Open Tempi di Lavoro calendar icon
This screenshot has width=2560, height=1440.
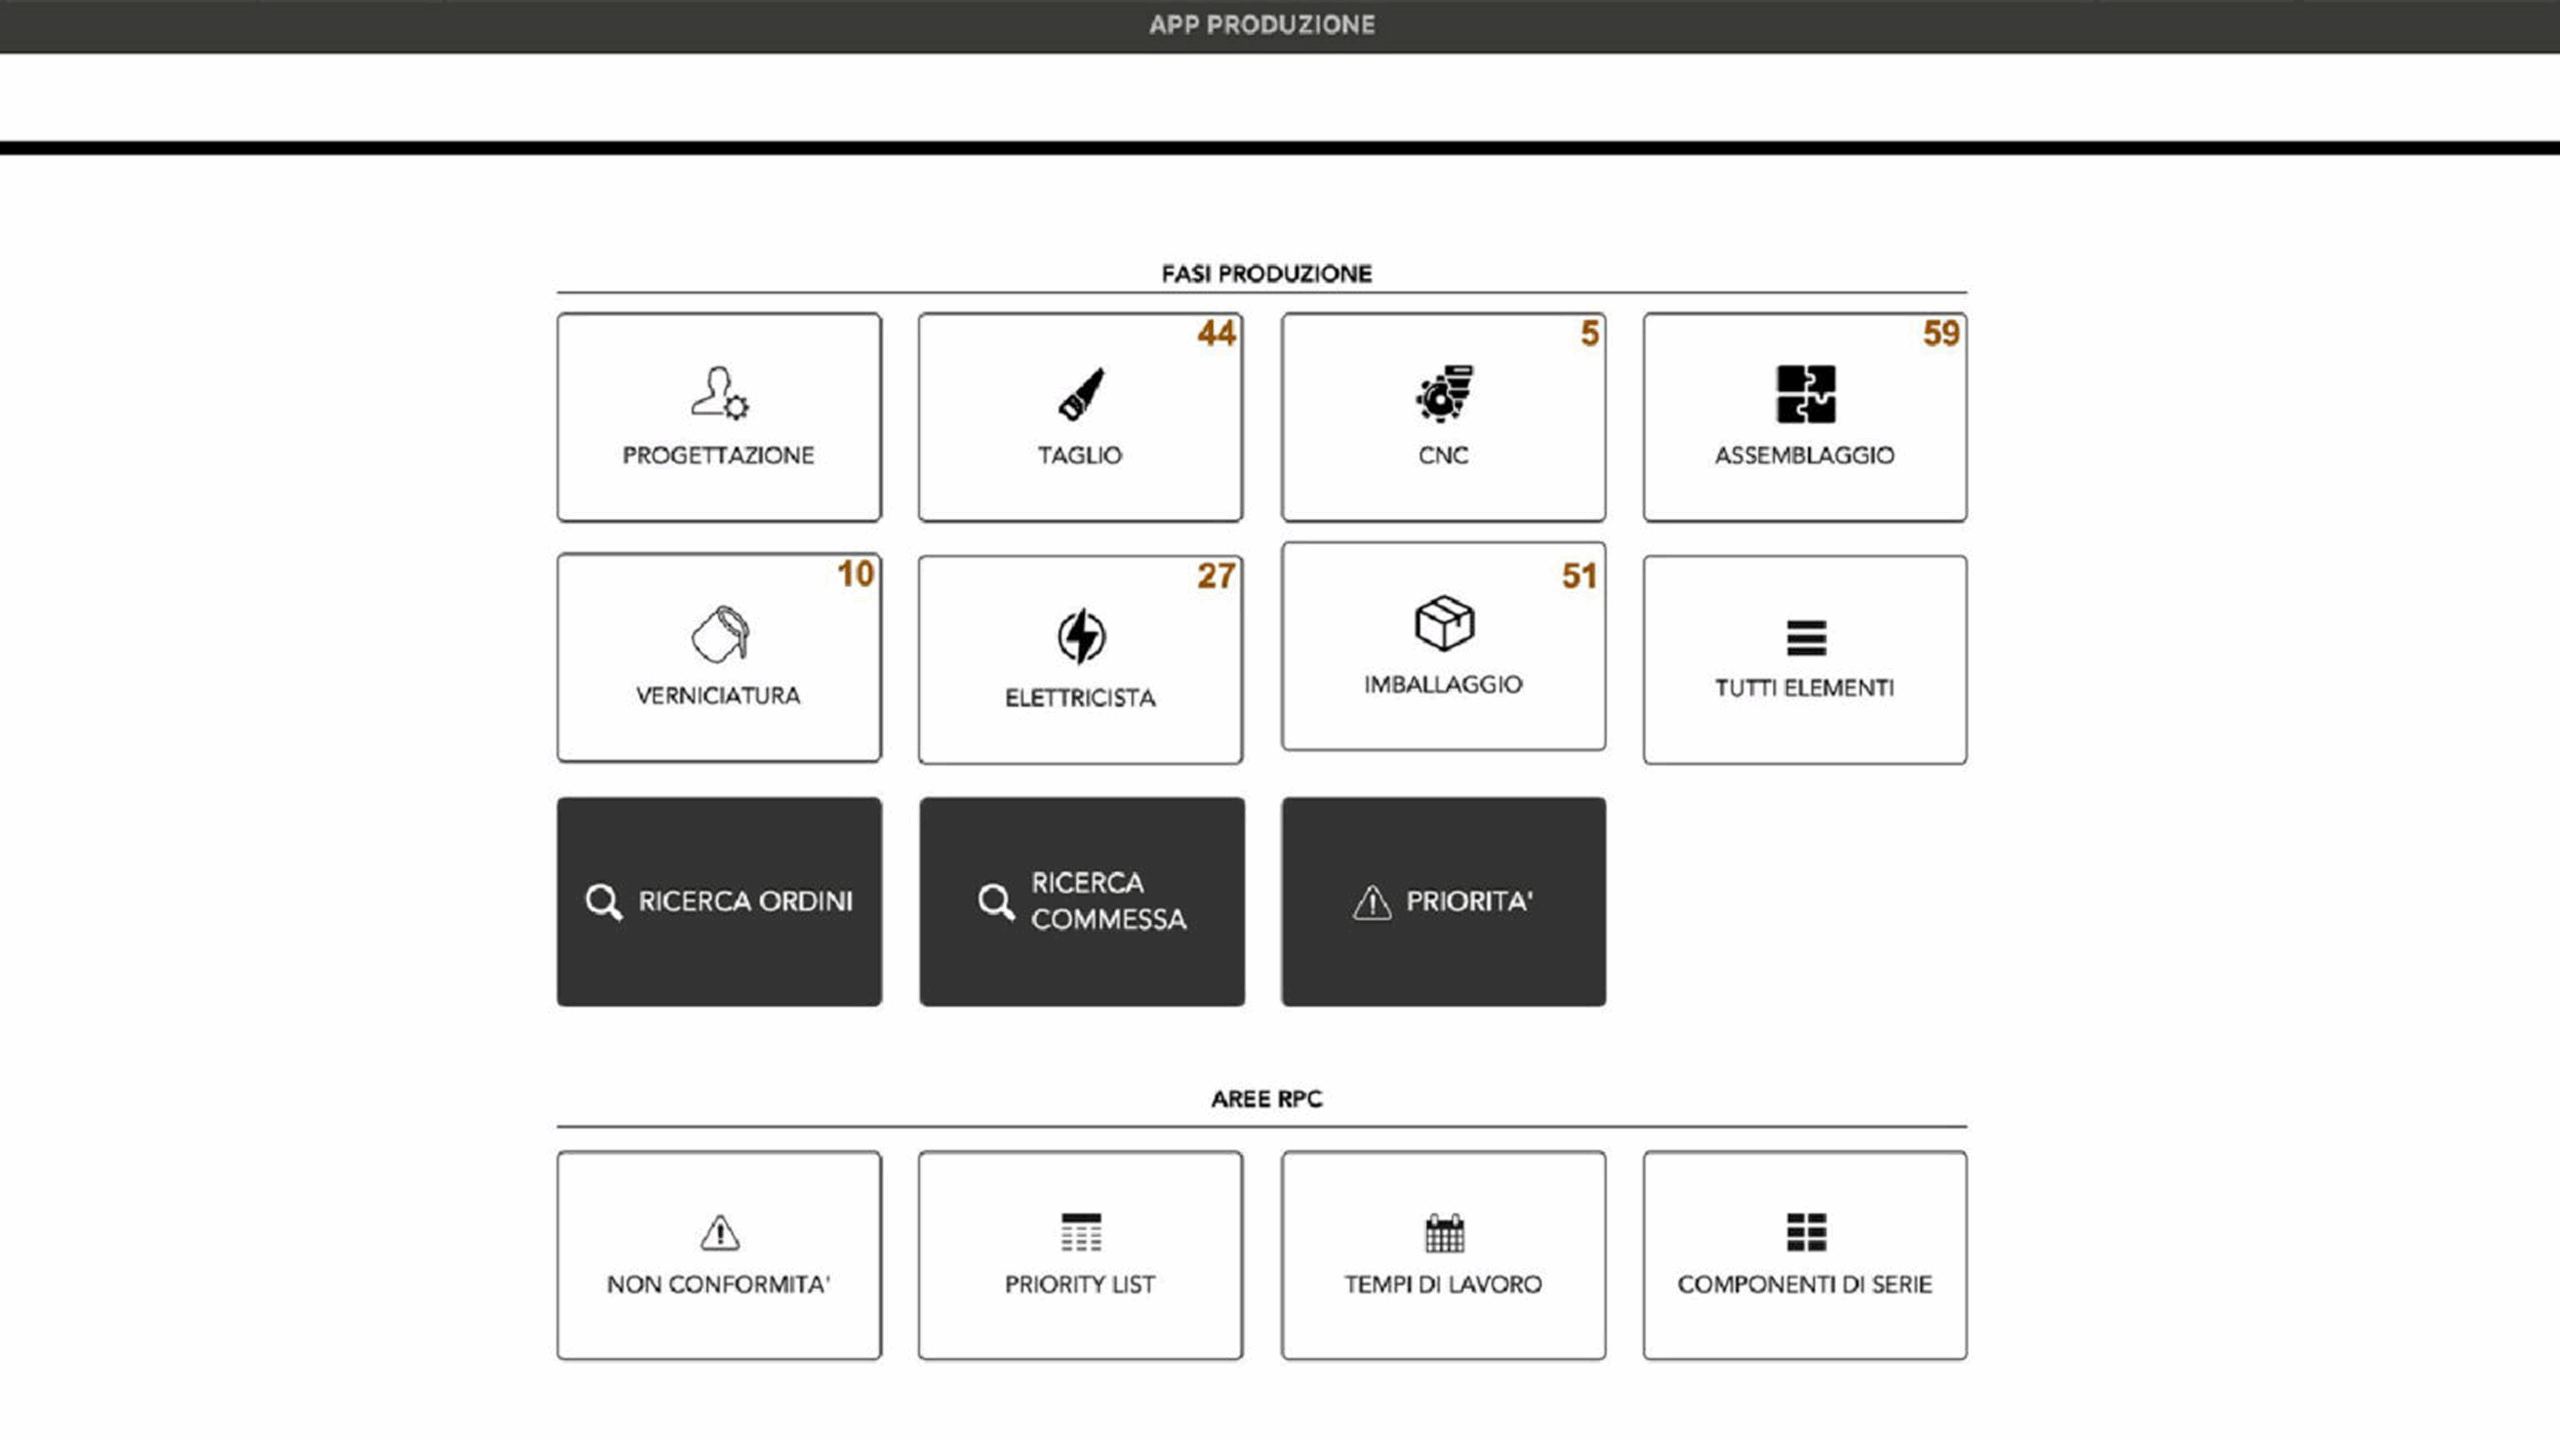[1443, 1232]
